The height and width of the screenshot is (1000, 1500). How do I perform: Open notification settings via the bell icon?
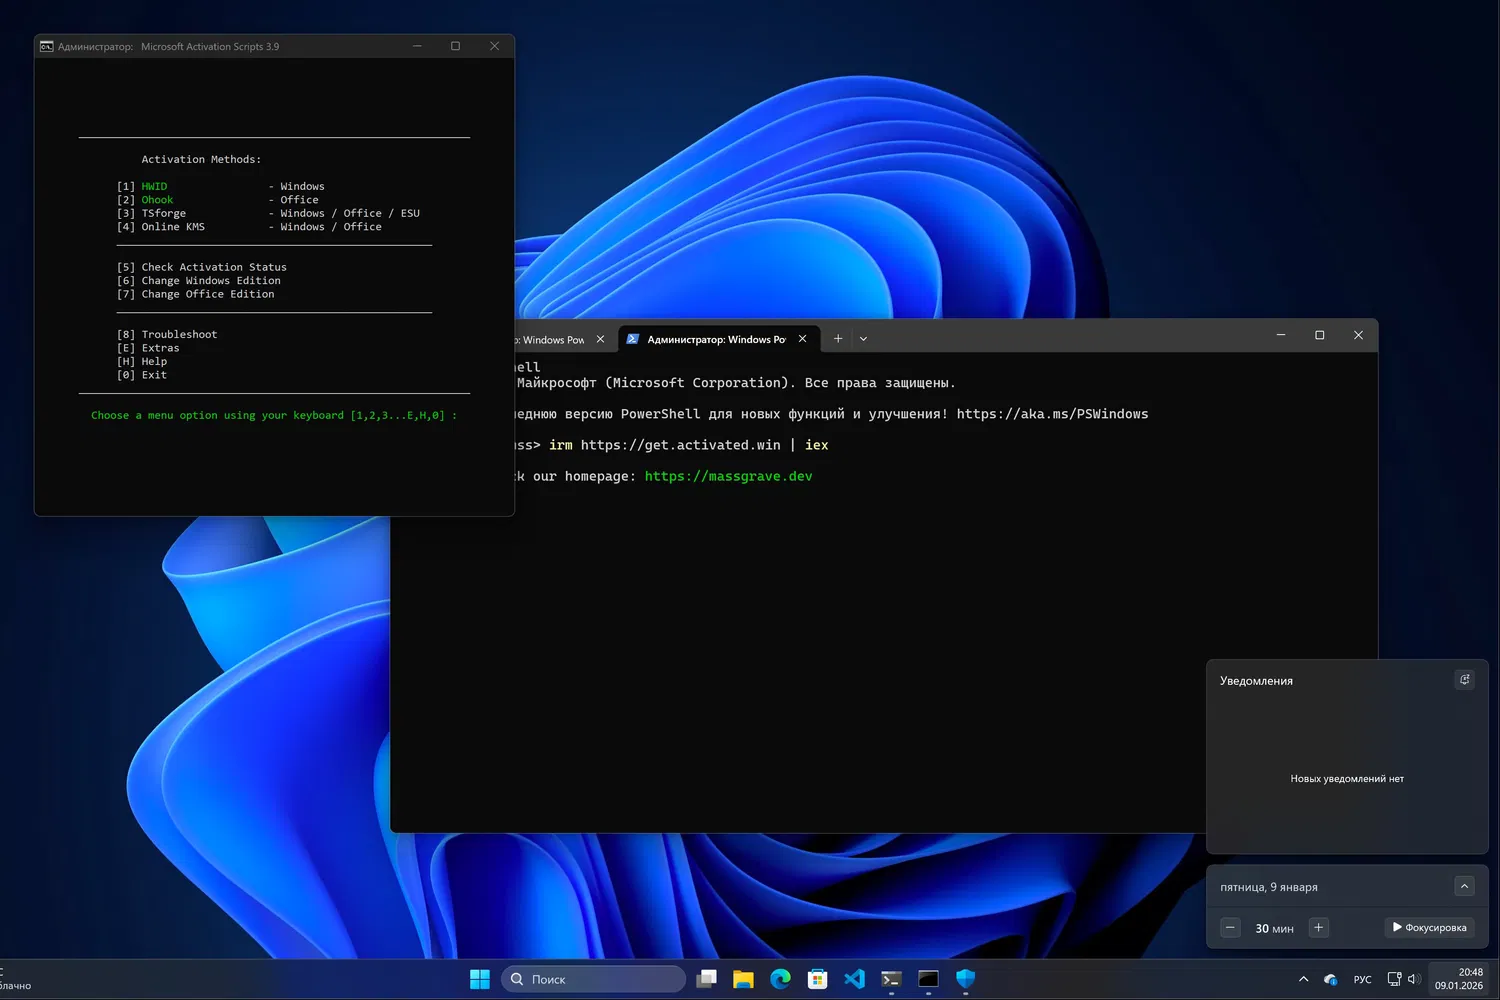click(x=1464, y=680)
